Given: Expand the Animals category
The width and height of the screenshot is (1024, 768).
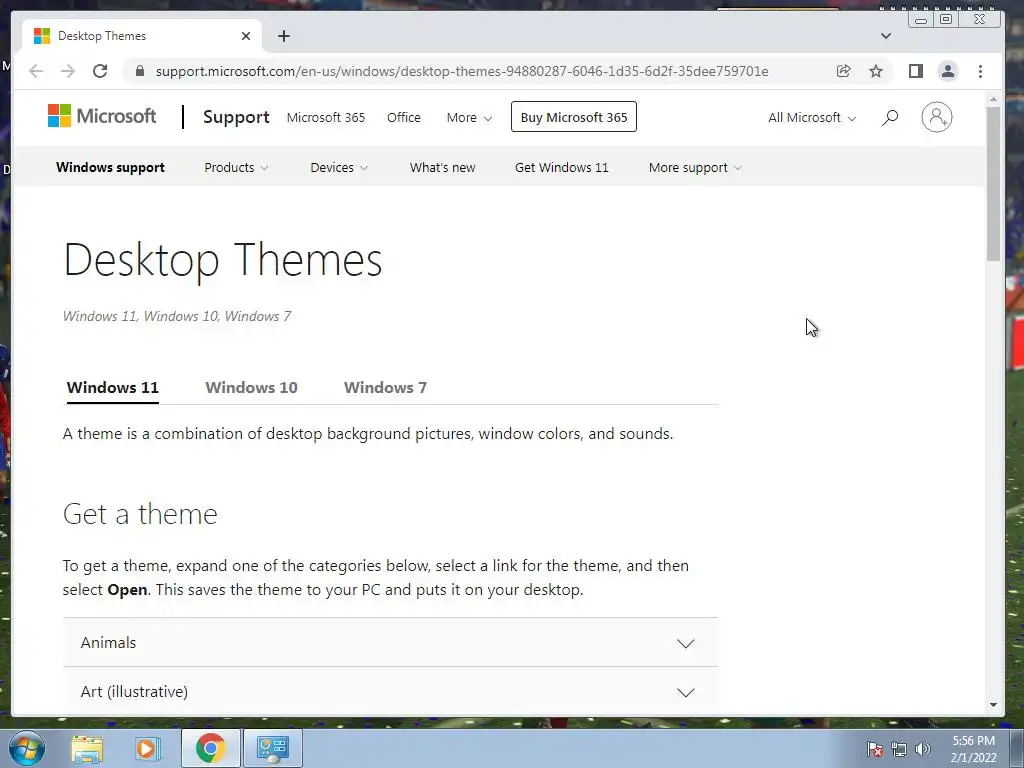Looking at the screenshot, I should [x=391, y=643].
